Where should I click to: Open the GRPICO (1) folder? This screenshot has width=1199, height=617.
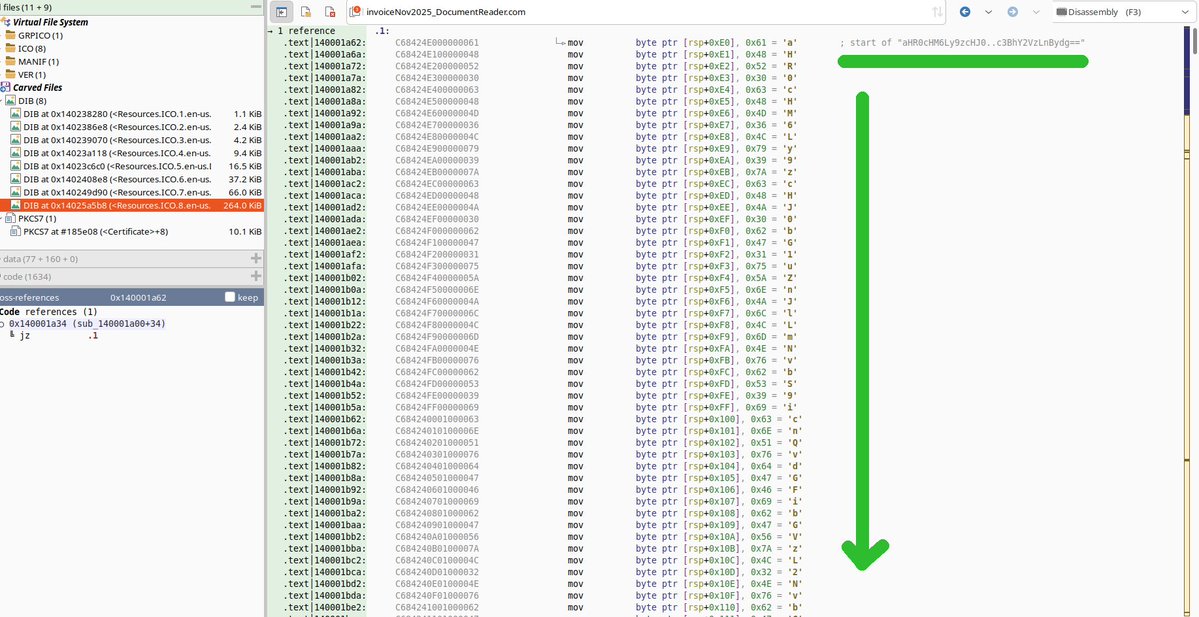(41, 35)
